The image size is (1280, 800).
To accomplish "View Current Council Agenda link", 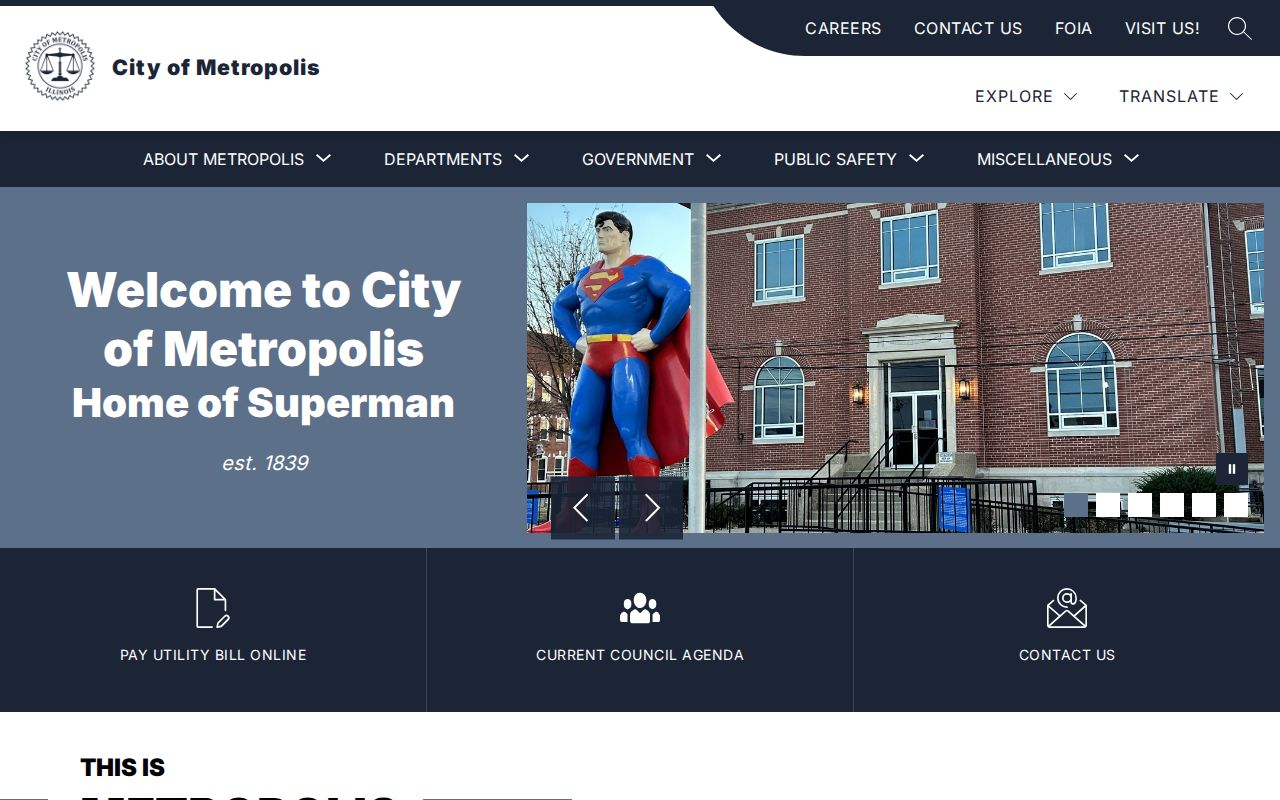I will click(x=640, y=655).
